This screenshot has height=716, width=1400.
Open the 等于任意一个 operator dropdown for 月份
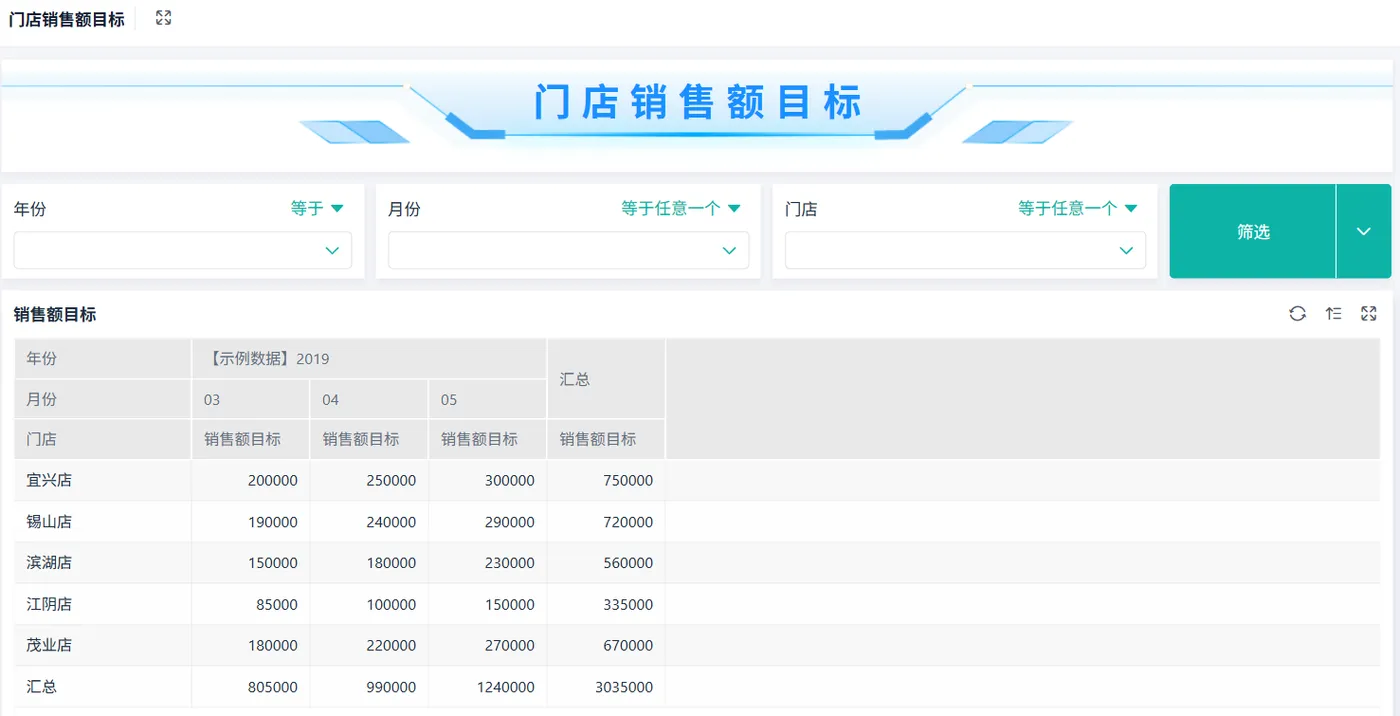(681, 208)
